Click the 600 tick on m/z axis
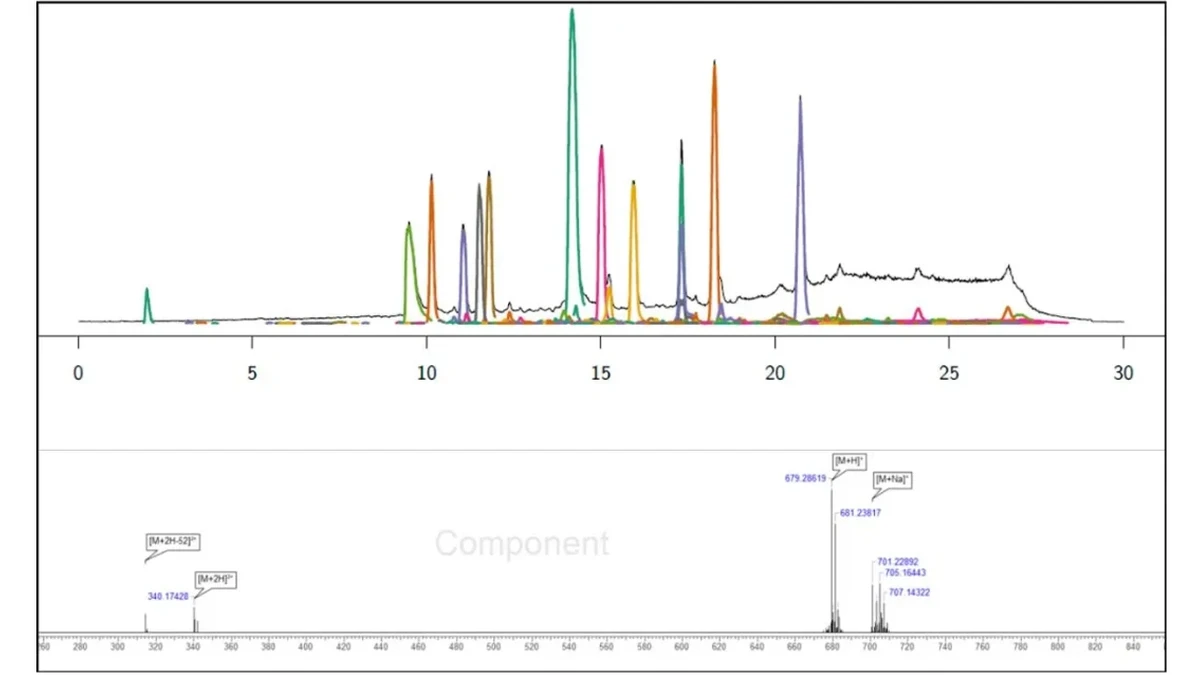The width and height of the screenshot is (1200, 675). [x=682, y=647]
